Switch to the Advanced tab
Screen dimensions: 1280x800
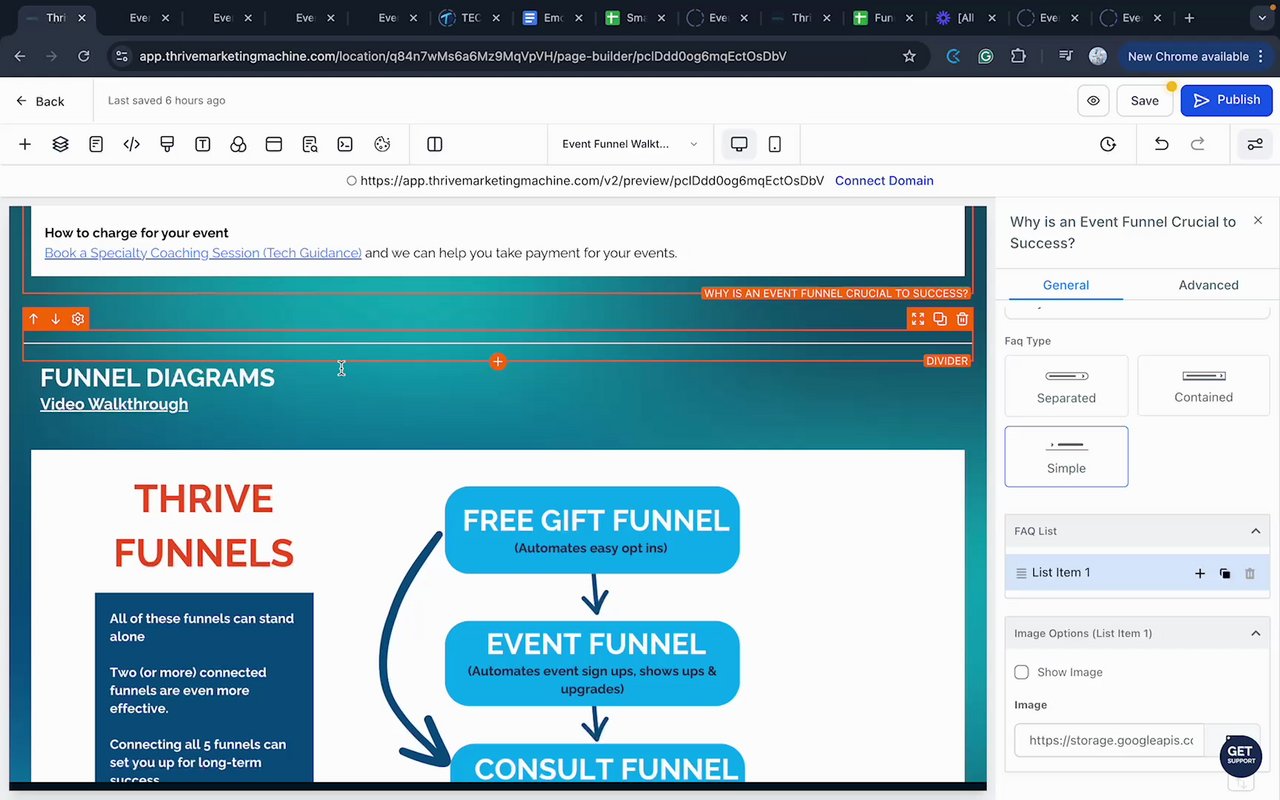coord(1208,285)
